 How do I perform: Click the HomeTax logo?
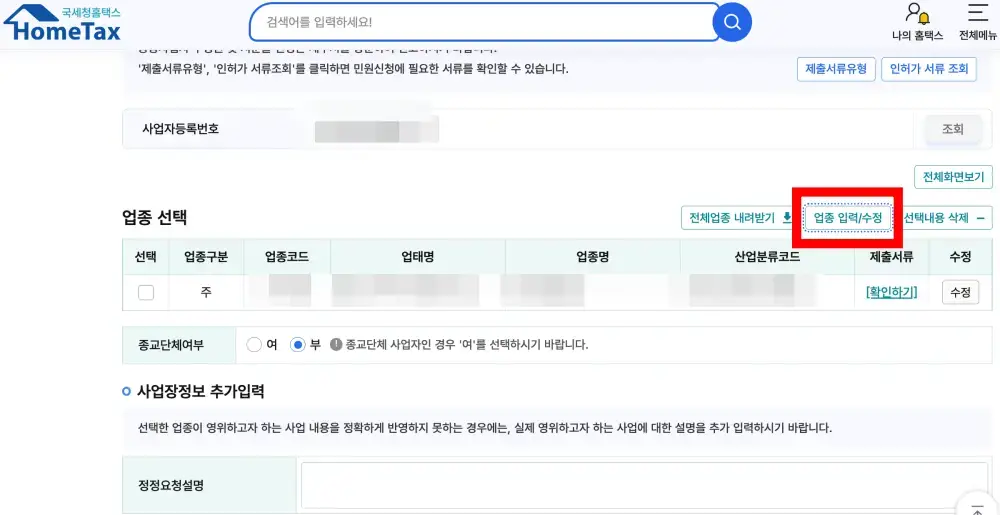click(x=62, y=23)
